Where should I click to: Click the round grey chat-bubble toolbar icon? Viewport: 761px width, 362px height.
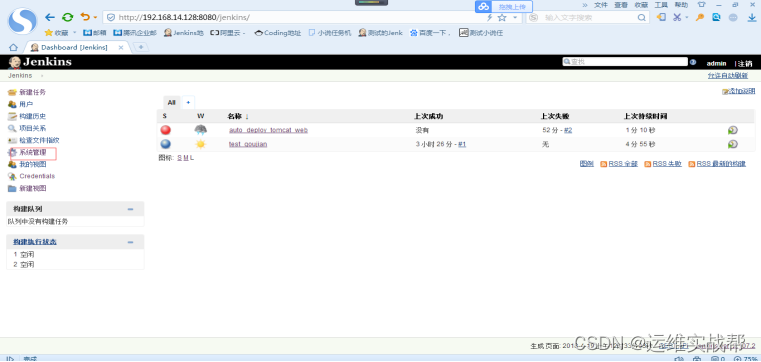click(733, 17)
